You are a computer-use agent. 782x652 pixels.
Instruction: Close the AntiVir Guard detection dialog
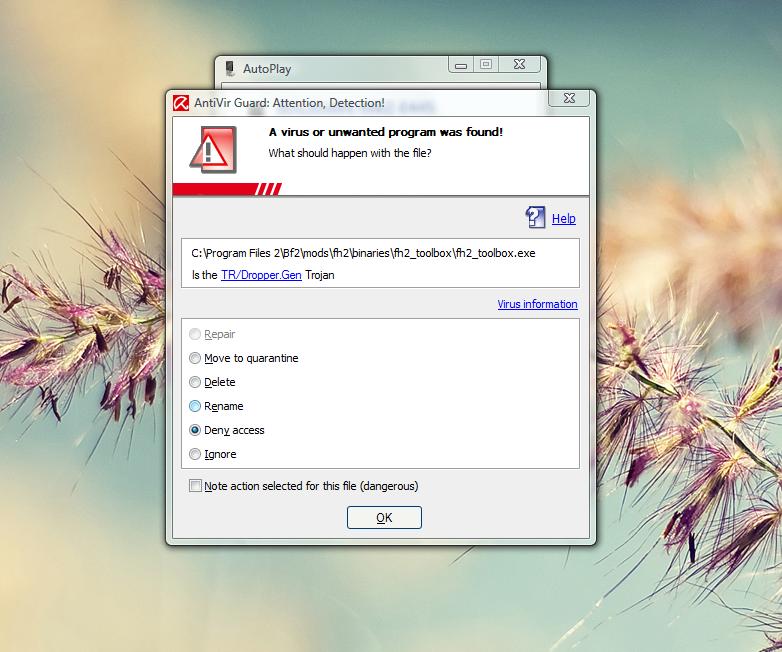tap(569, 98)
